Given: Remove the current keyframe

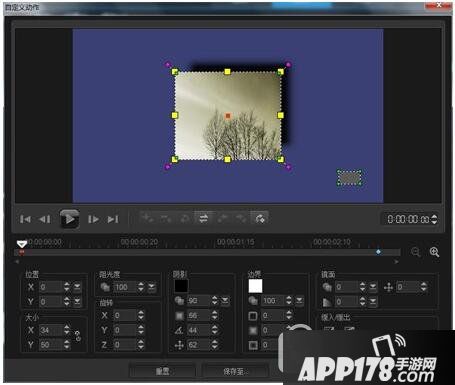Looking at the screenshot, I should click(x=166, y=218).
